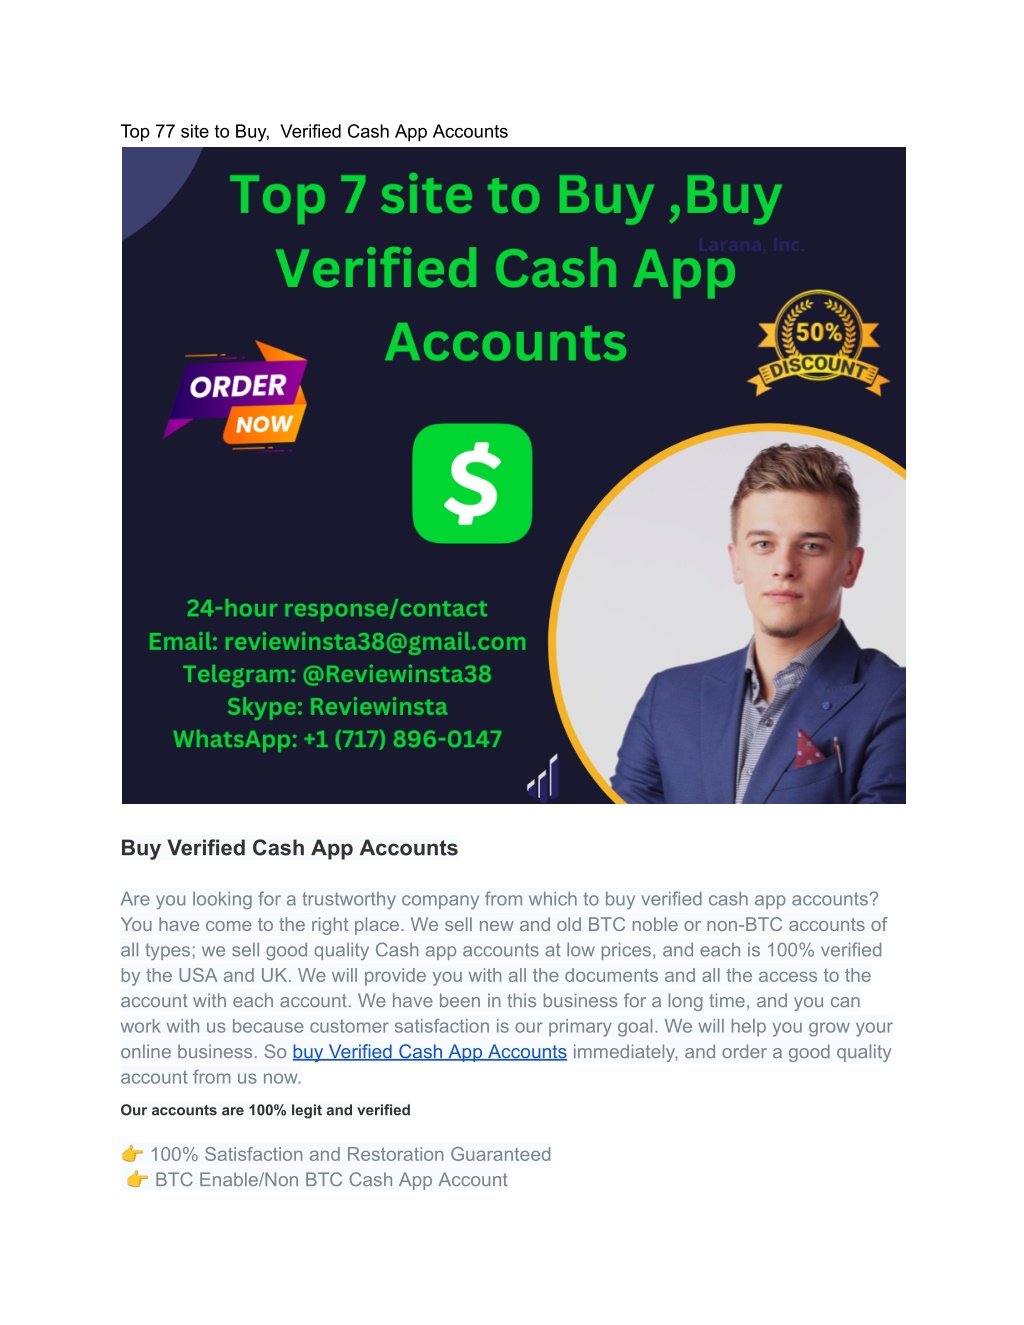Click the Telegram @Reviewinsta38 contact line
The image size is (1024, 1325).
click(x=337, y=674)
